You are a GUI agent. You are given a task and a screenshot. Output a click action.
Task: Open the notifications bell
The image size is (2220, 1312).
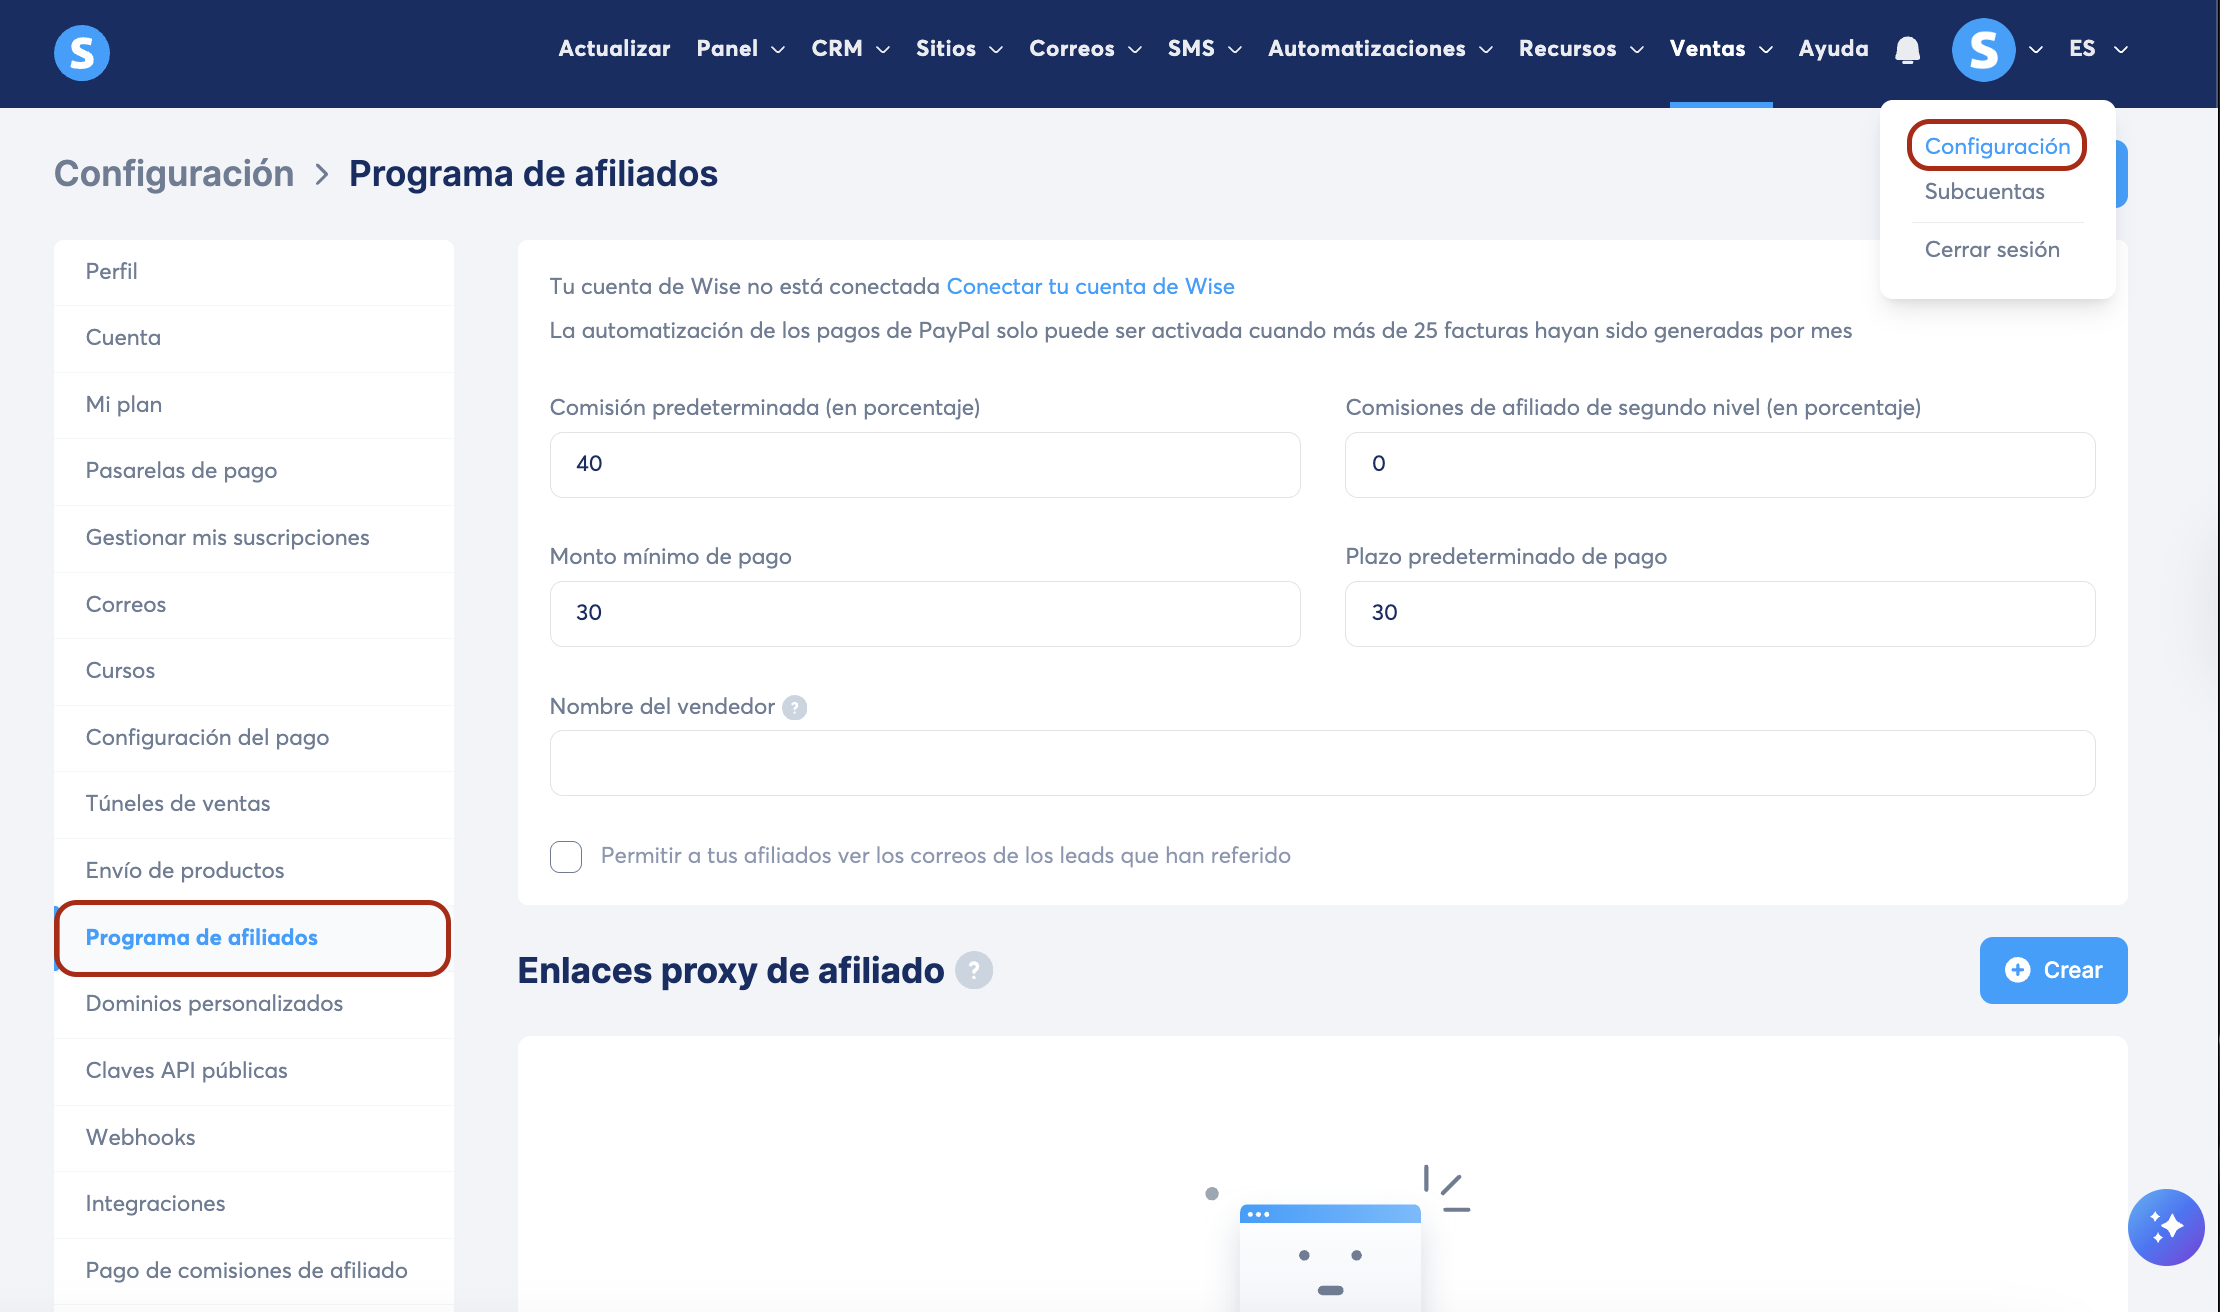coord(1907,50)
